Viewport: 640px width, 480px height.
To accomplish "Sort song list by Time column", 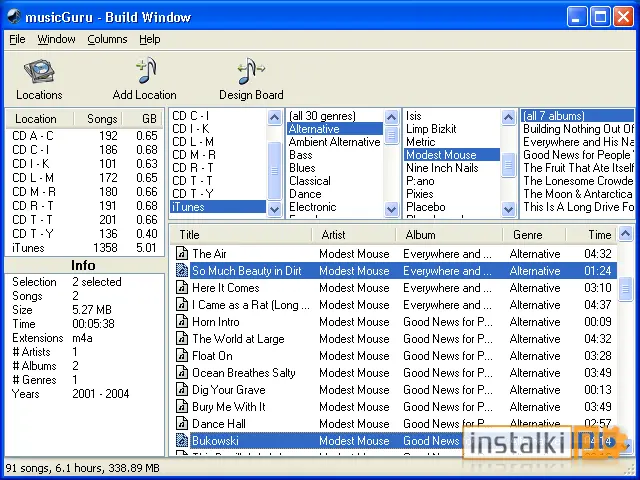I will point(591,235).
